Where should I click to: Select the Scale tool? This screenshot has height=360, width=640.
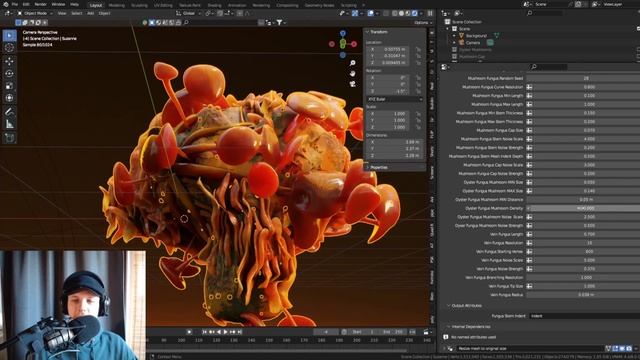9,86
